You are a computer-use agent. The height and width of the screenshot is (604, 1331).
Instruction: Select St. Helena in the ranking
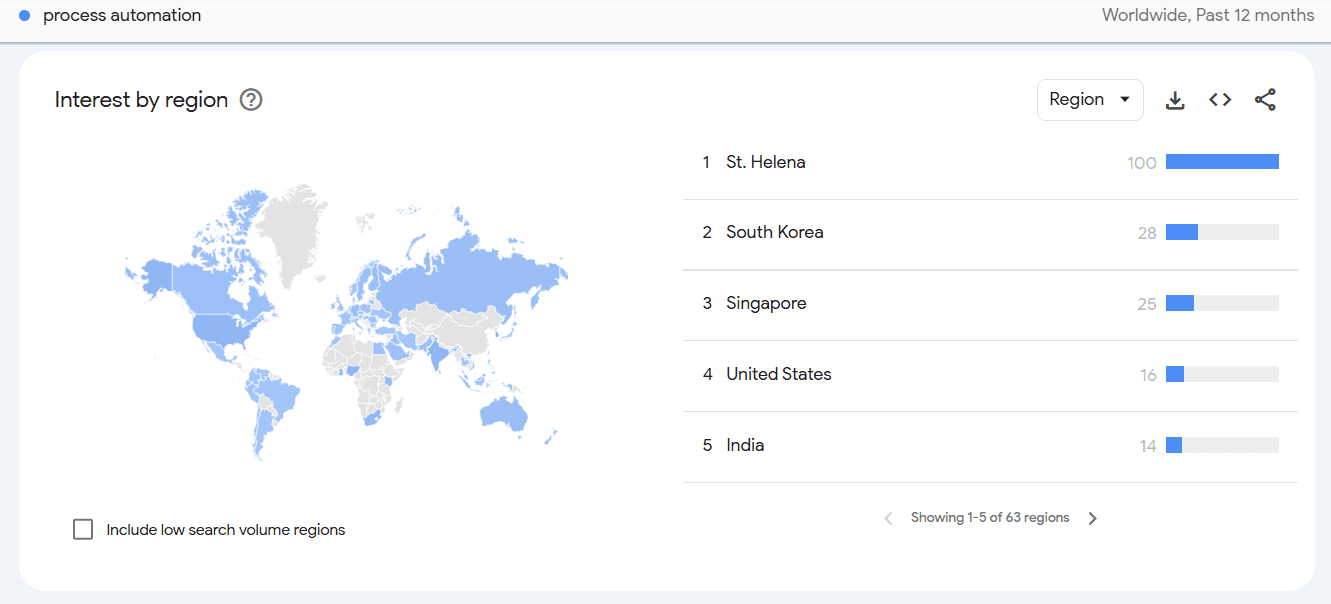pyautogui.click(x=765, y=162)
